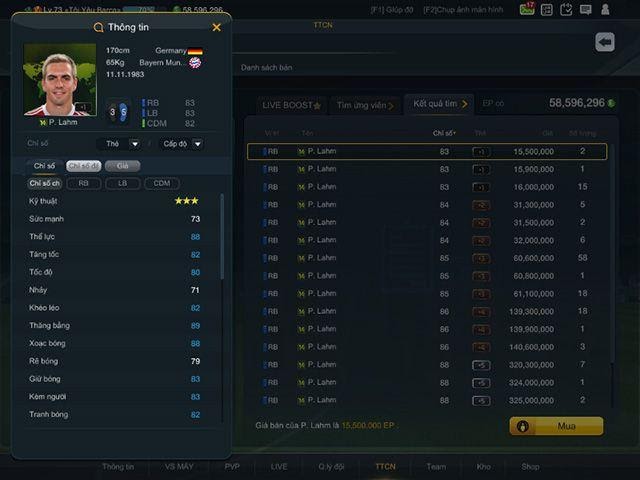Open the TTCN tab at the top
The width and height of the screenshot is (640, 480).
tap(323, 25)
